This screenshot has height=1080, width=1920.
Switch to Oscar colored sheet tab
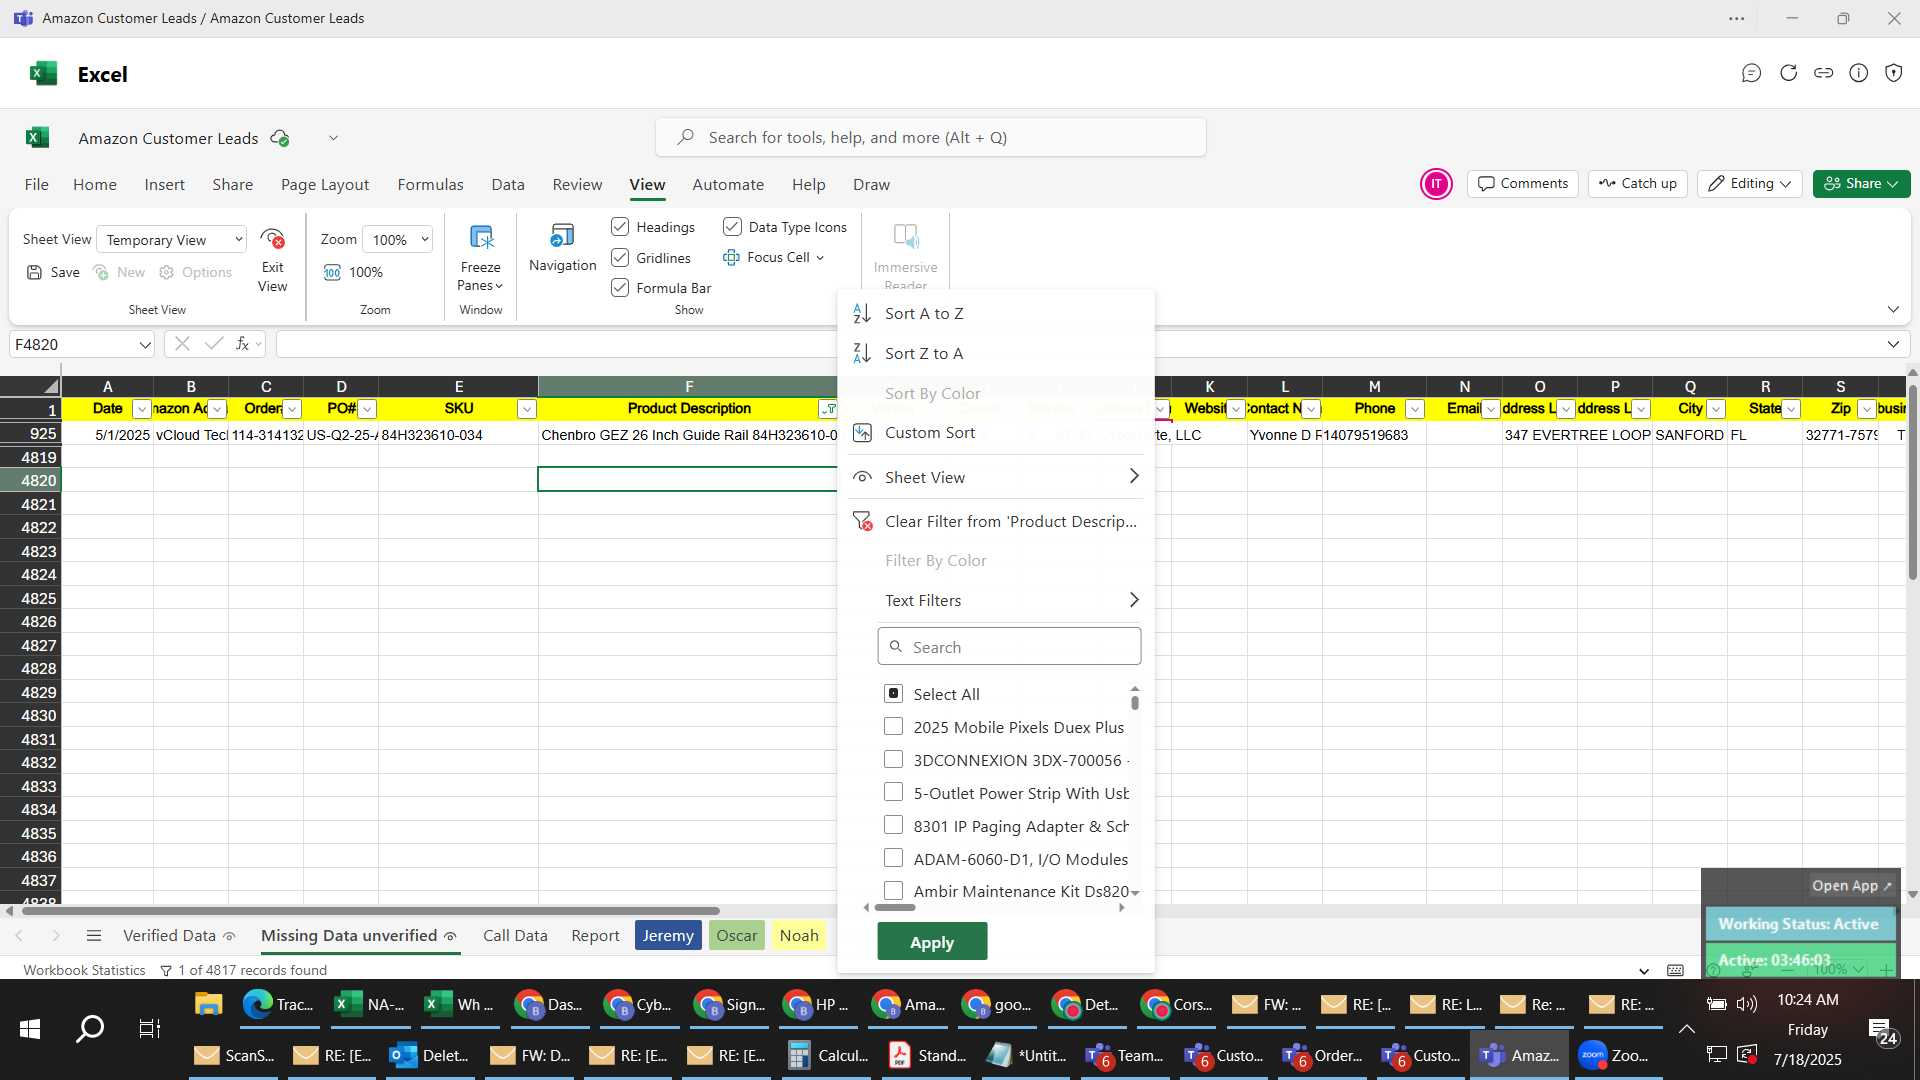tap(736, 935)
